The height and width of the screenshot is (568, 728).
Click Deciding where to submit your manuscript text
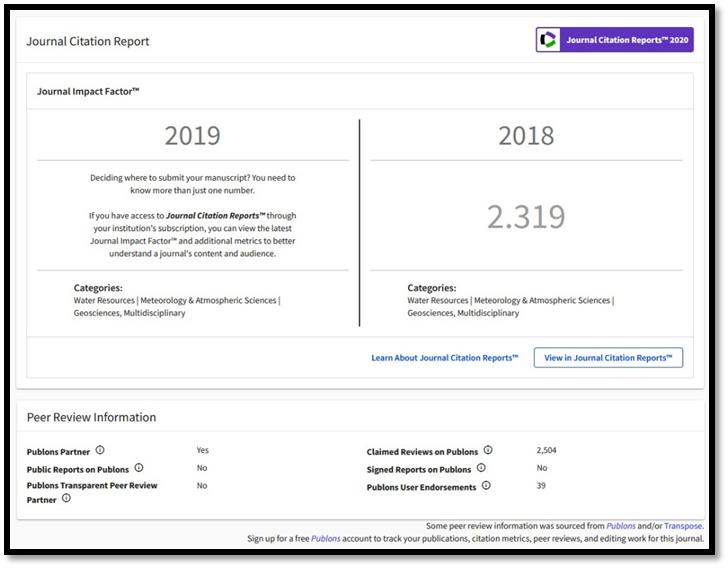tap(192, 184)
